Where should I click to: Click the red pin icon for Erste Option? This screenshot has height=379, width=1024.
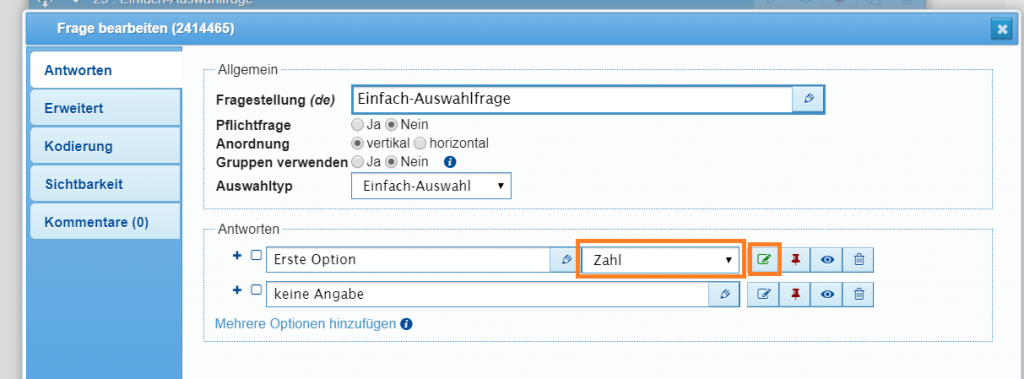[x=795, y=259]
